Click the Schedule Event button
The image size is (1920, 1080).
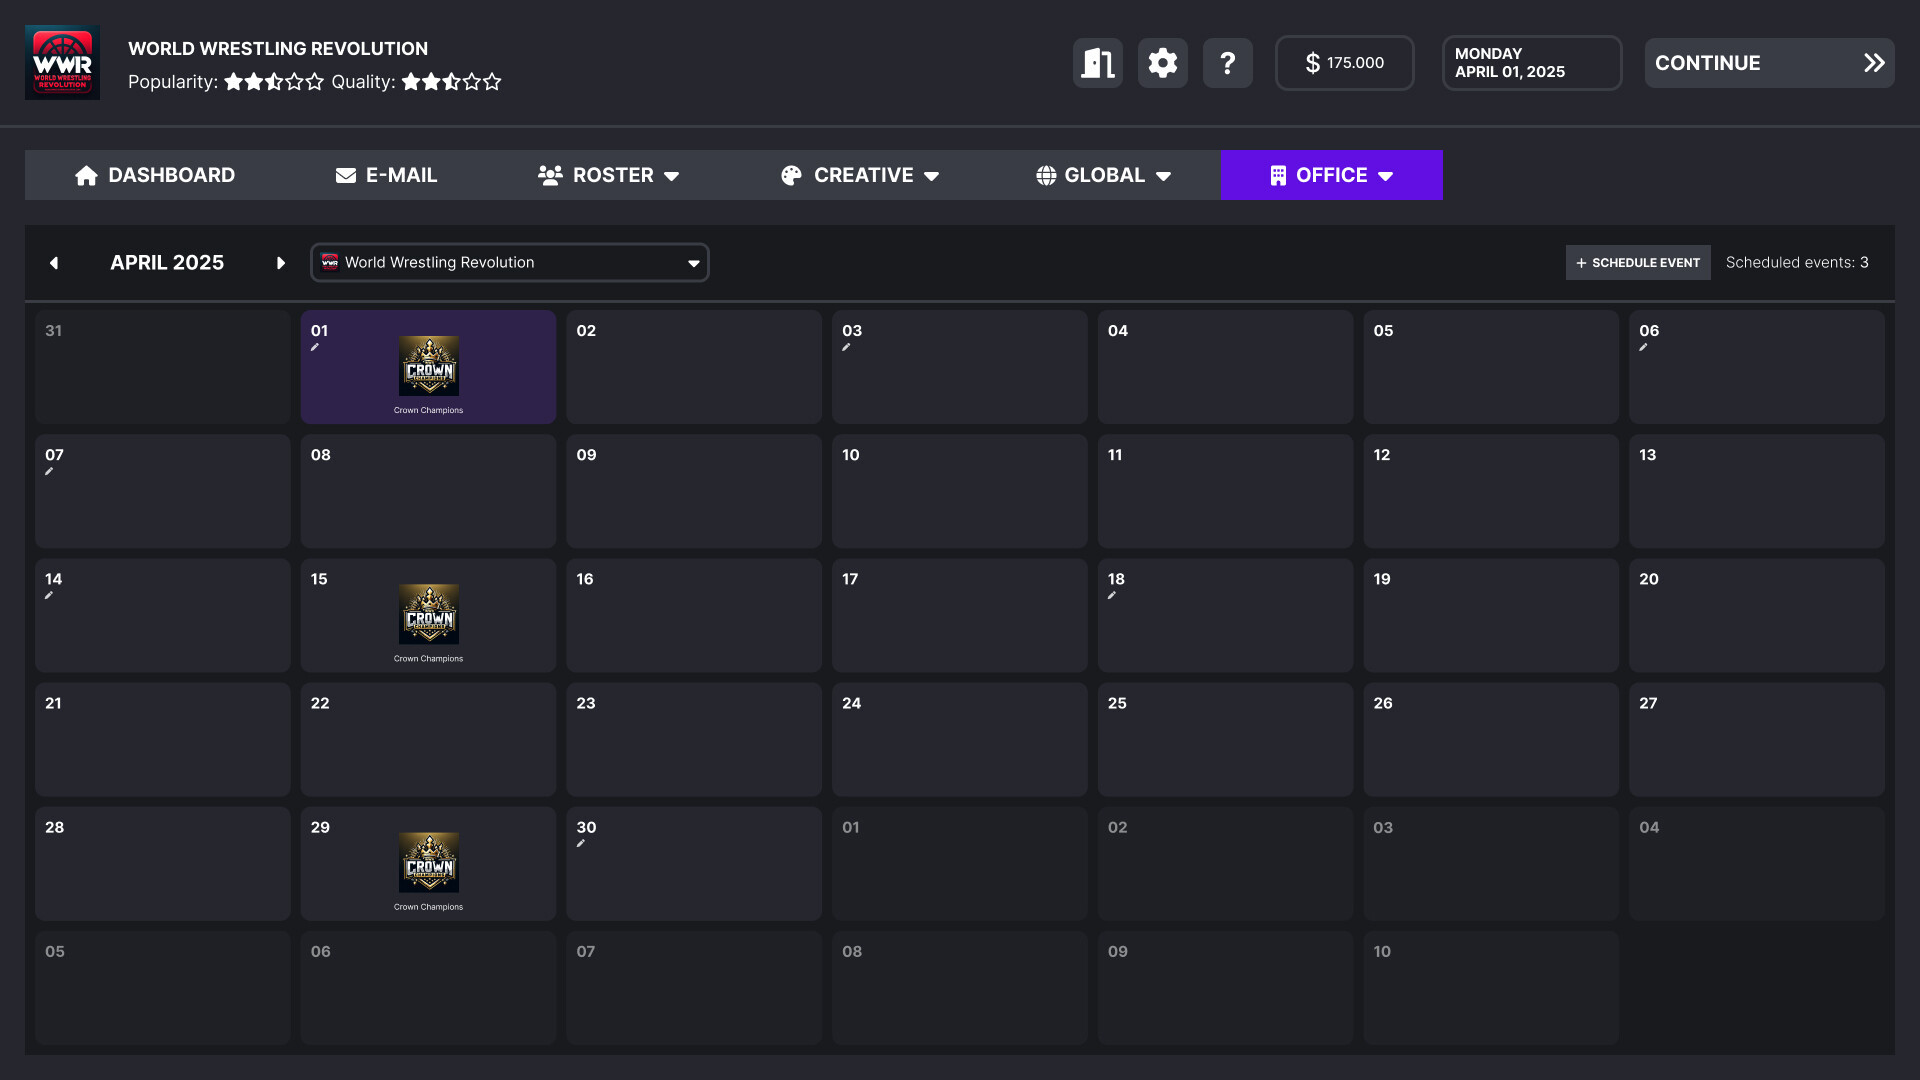[x=1637, y=263]
